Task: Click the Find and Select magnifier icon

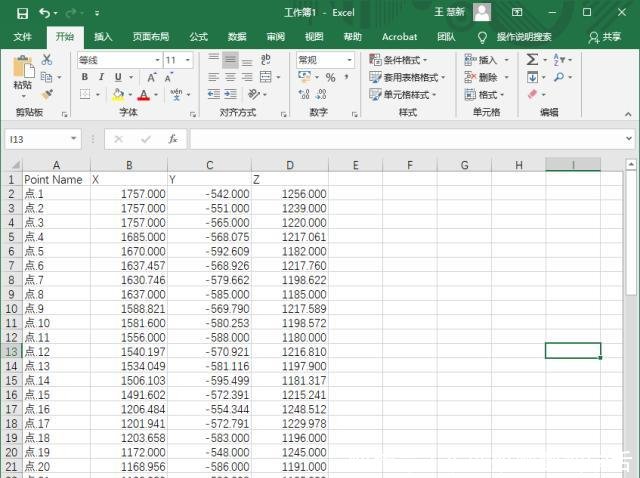Action: coord(558,77)
